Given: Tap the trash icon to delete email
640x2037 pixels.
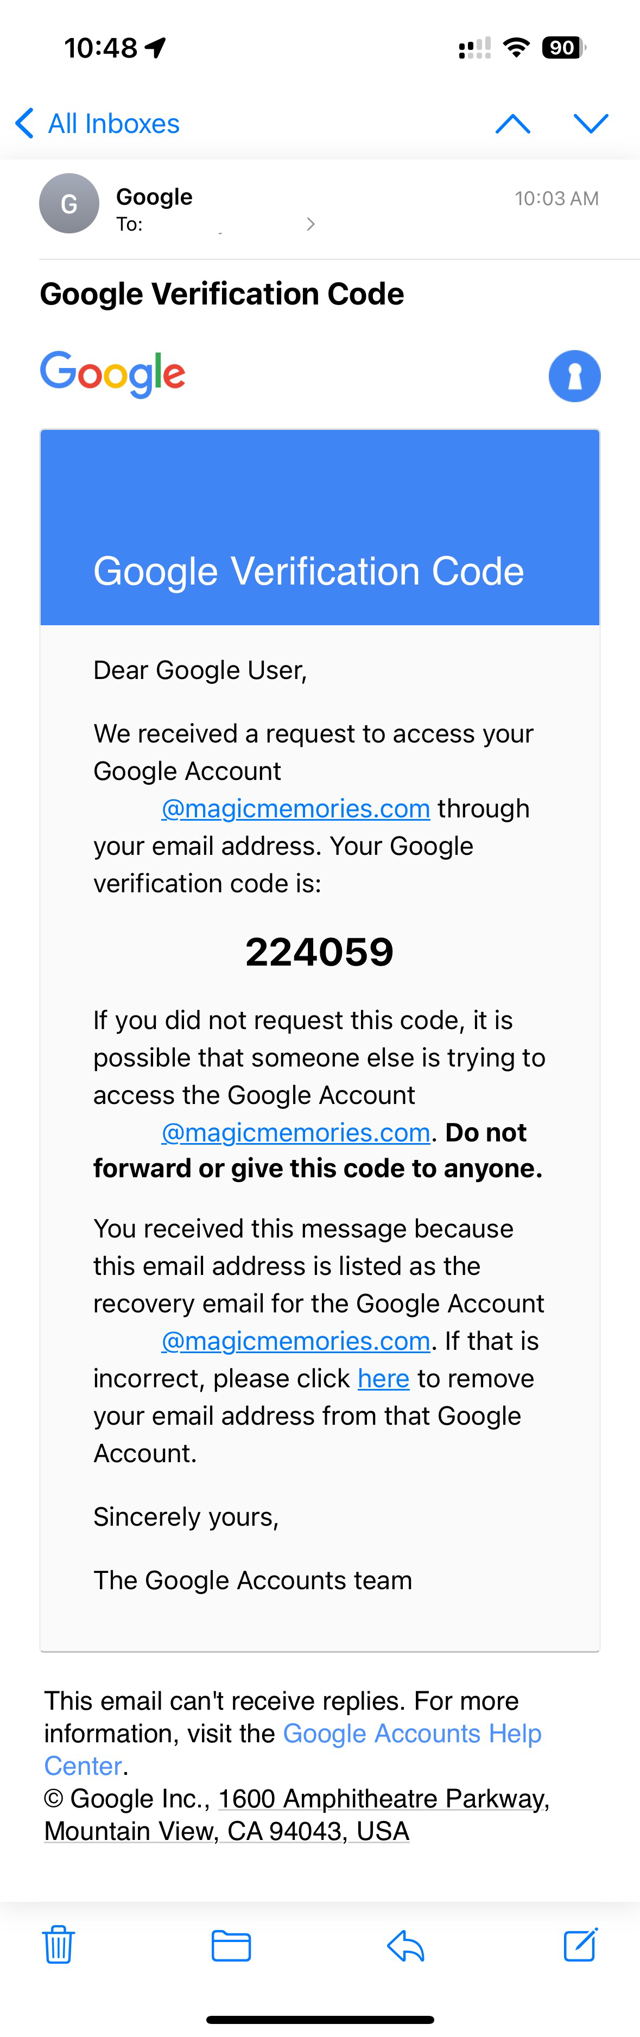Looking at the screenshot, I should (x=58, y=1944).
